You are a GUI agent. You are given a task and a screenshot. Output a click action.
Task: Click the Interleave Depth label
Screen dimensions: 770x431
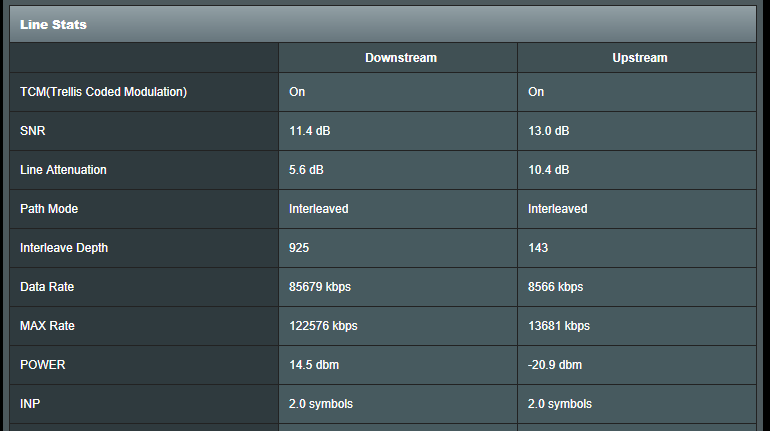62,248
